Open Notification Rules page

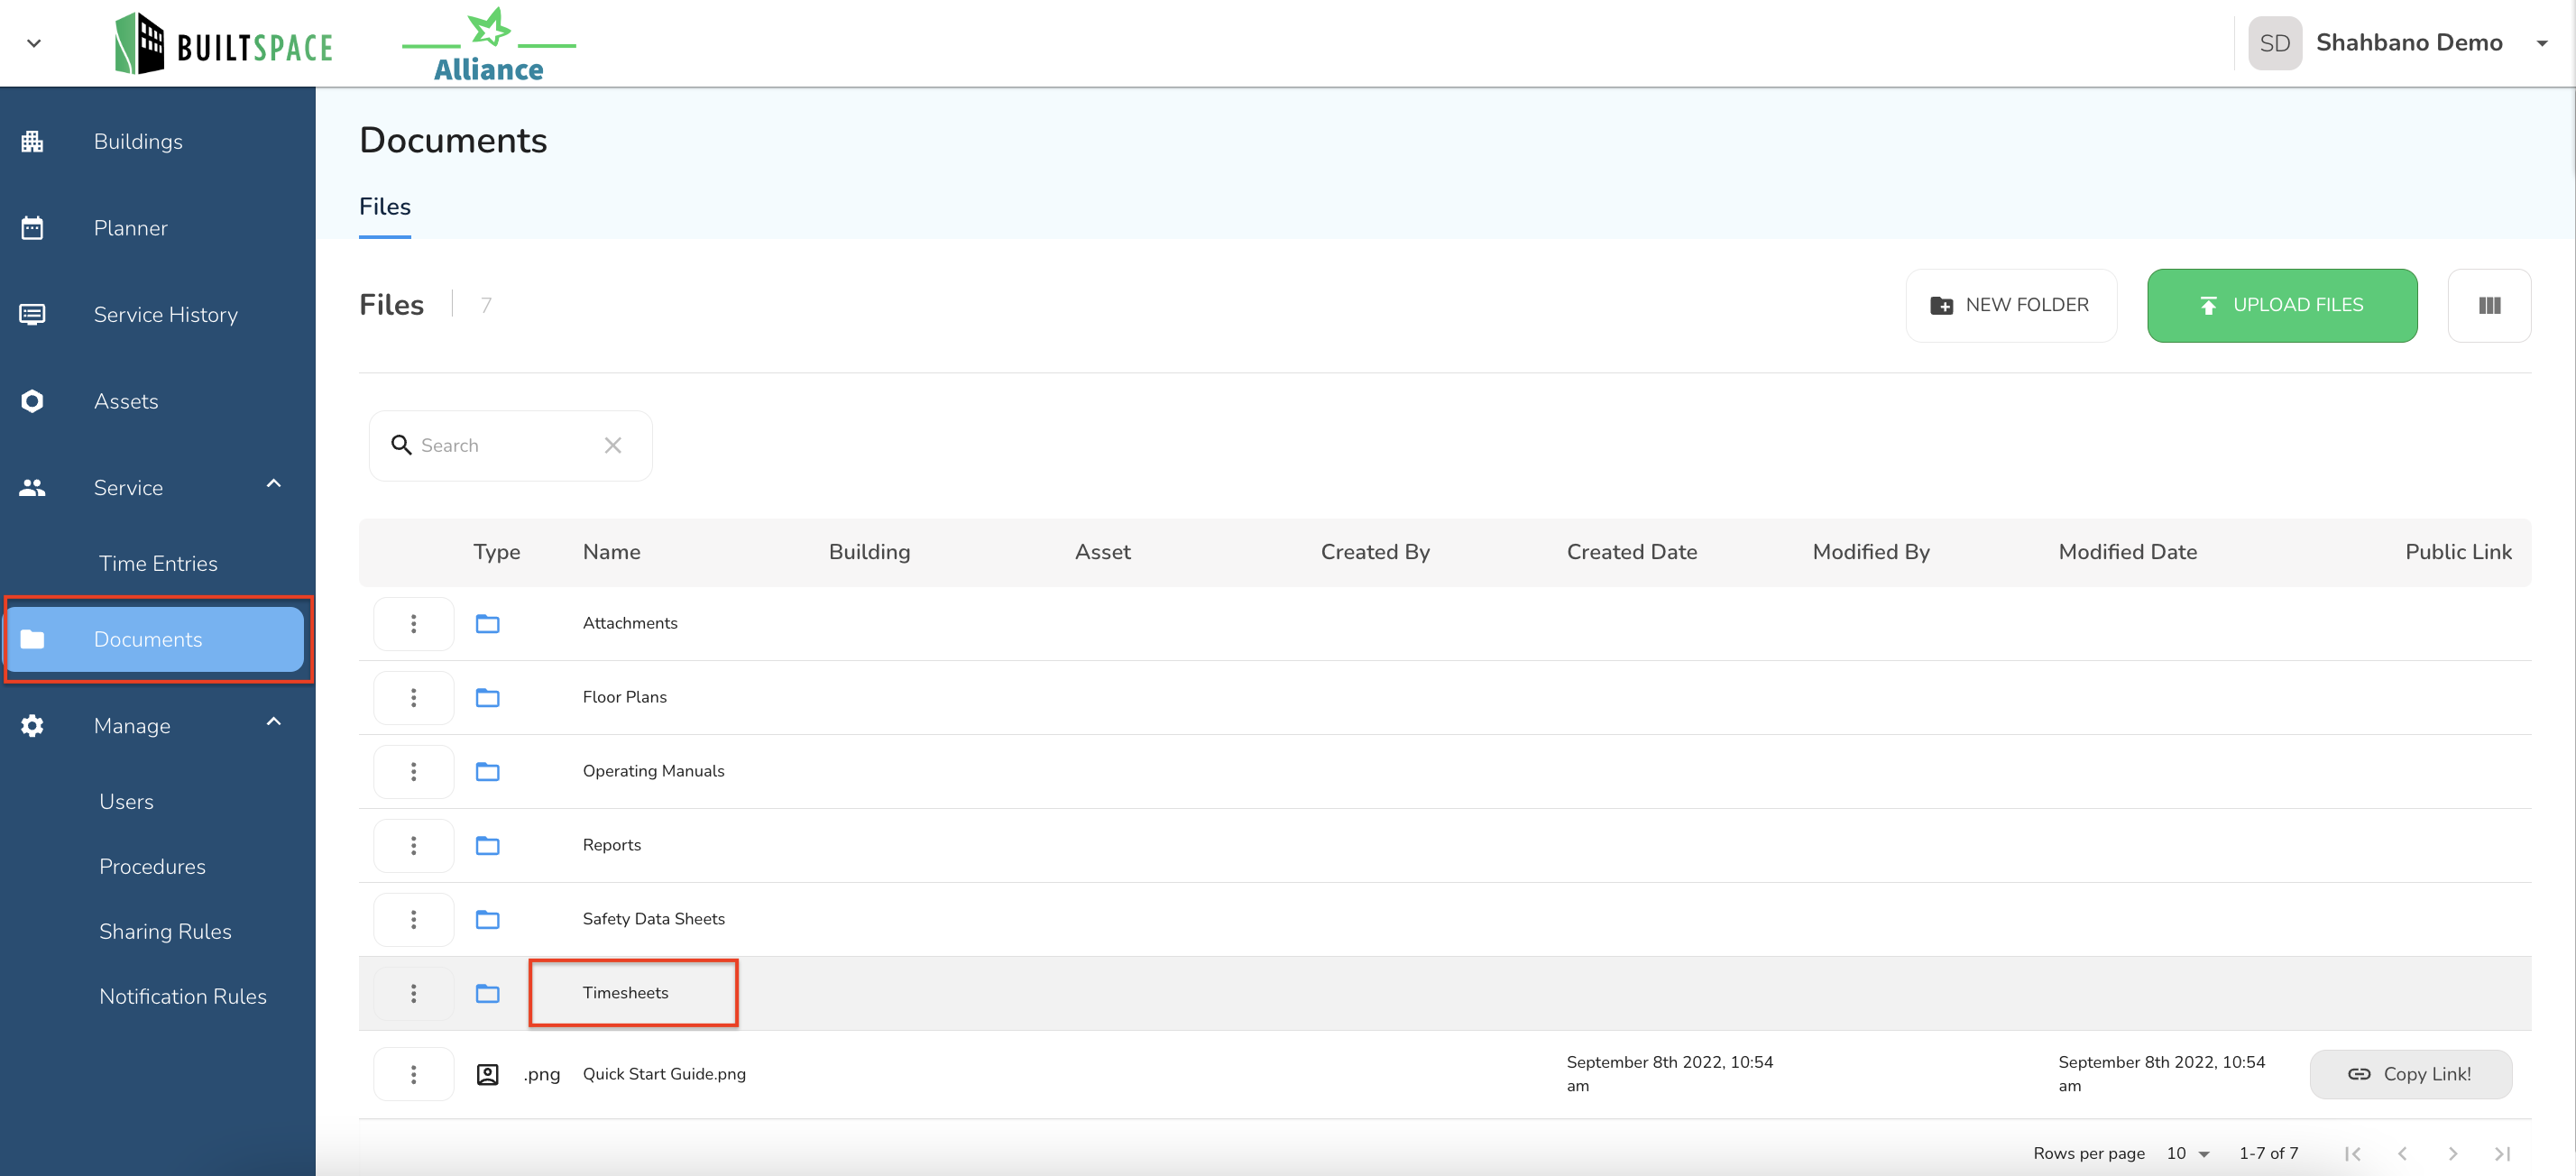183,996
